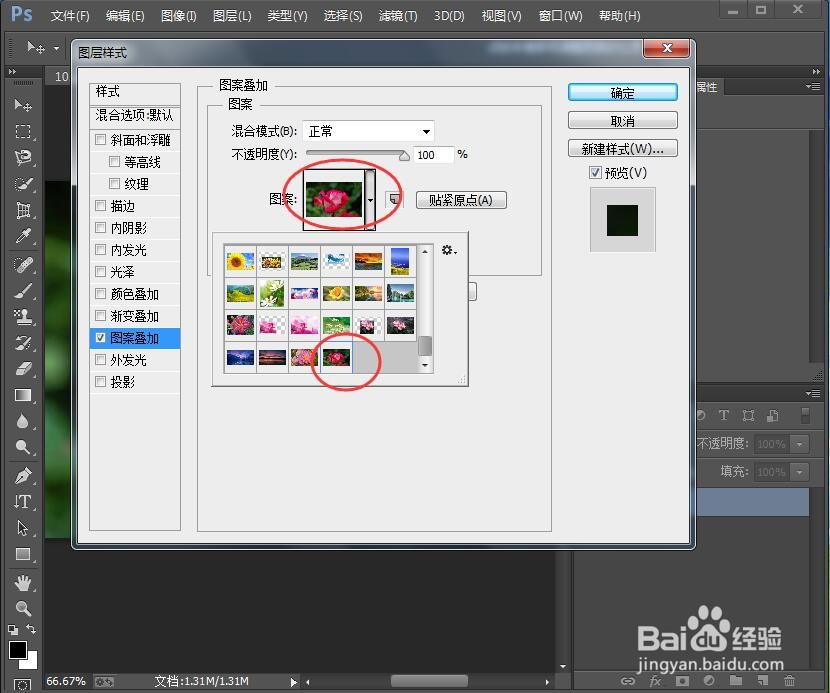The image size is (830, 693).
Task: Select the Path Selection tool
Action: (x=23, y=528)
